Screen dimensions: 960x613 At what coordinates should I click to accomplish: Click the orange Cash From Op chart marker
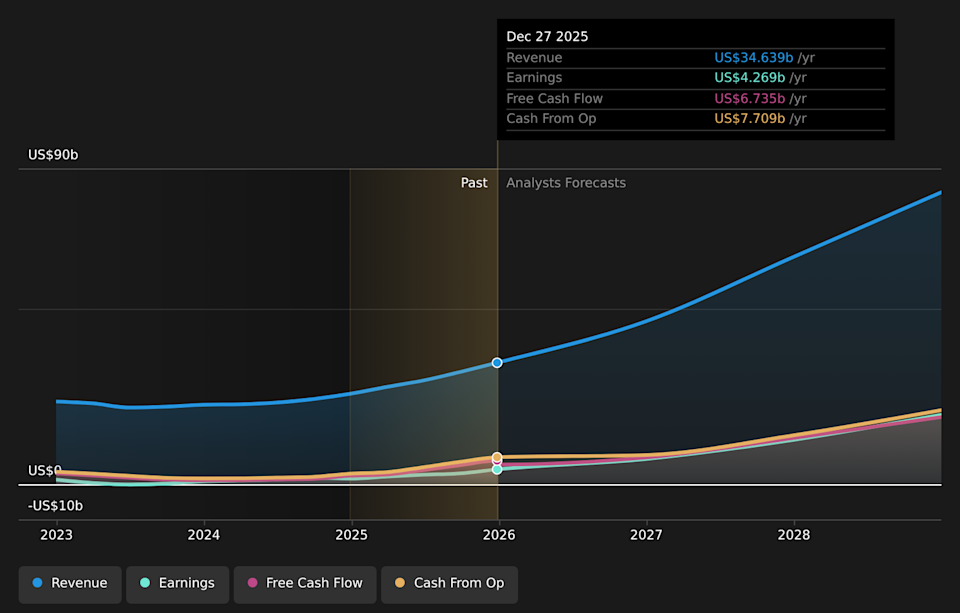pyautogui.click(x=496, y=457)
